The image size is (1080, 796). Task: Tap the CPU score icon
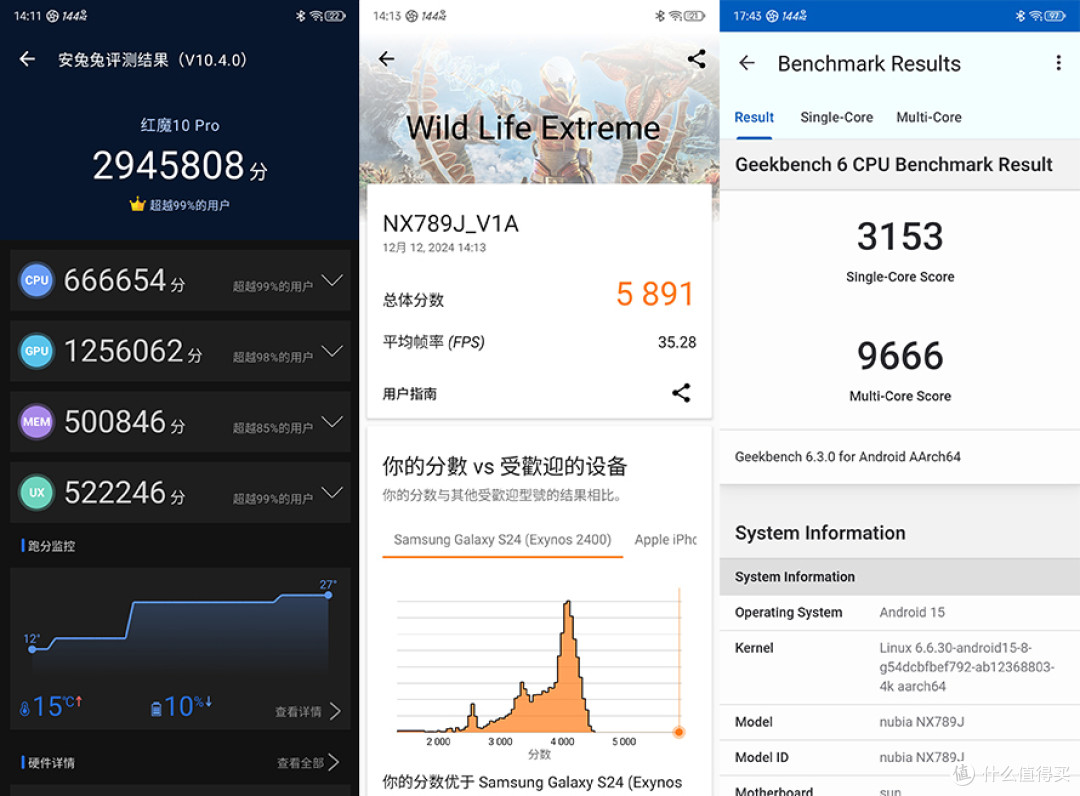point(37,280)
